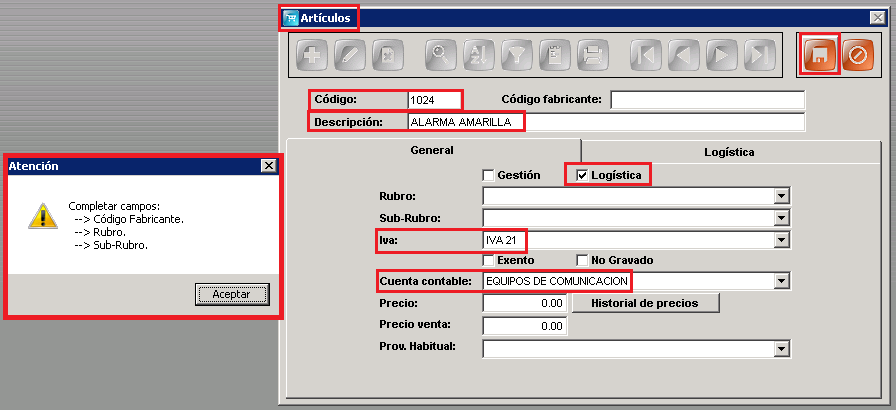Click the Precio venta input field
Viewport: 896px width, 410px height.
click(x=525, y=326)
